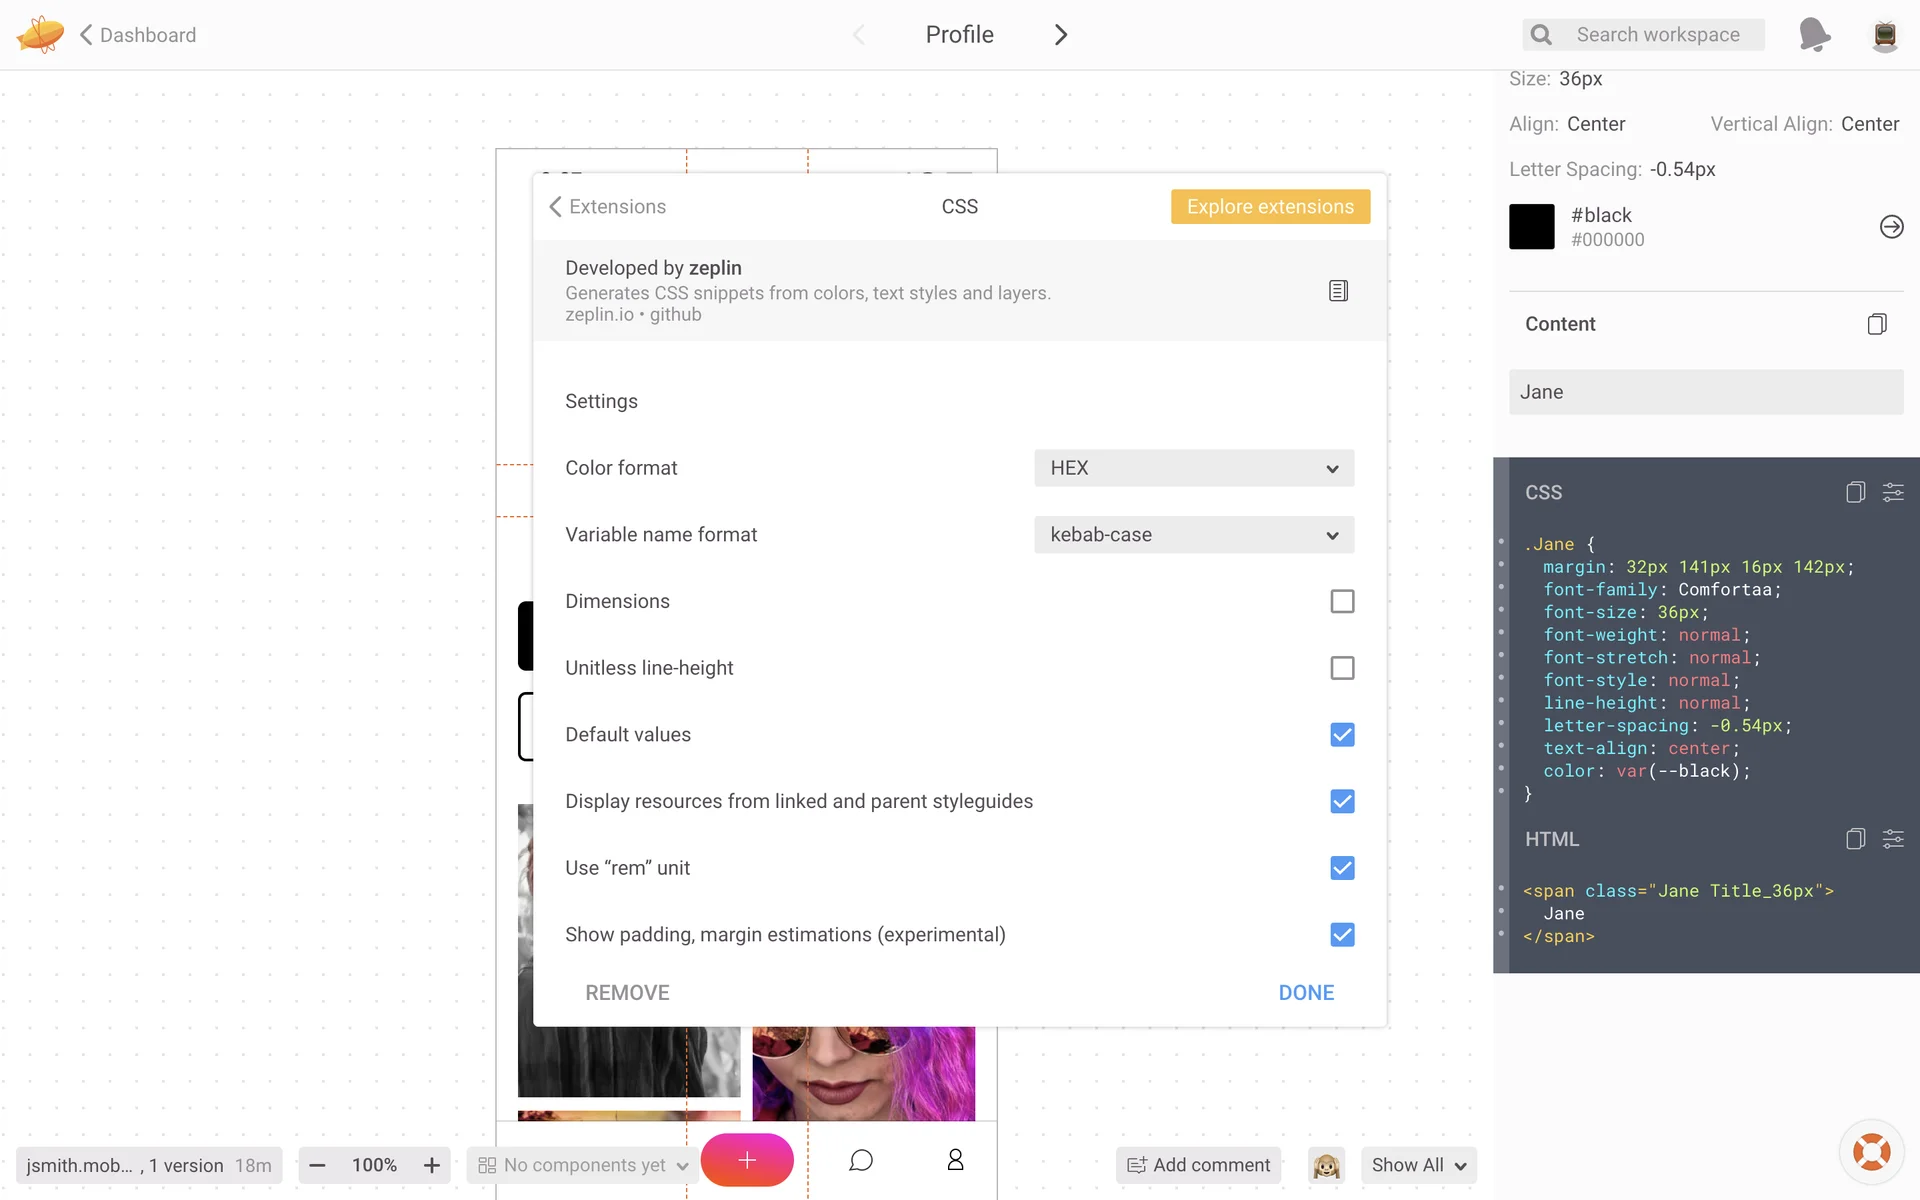Open extension readme document icon
This screenshot has height=1200, width=1920.
(x=1338, y=291)
